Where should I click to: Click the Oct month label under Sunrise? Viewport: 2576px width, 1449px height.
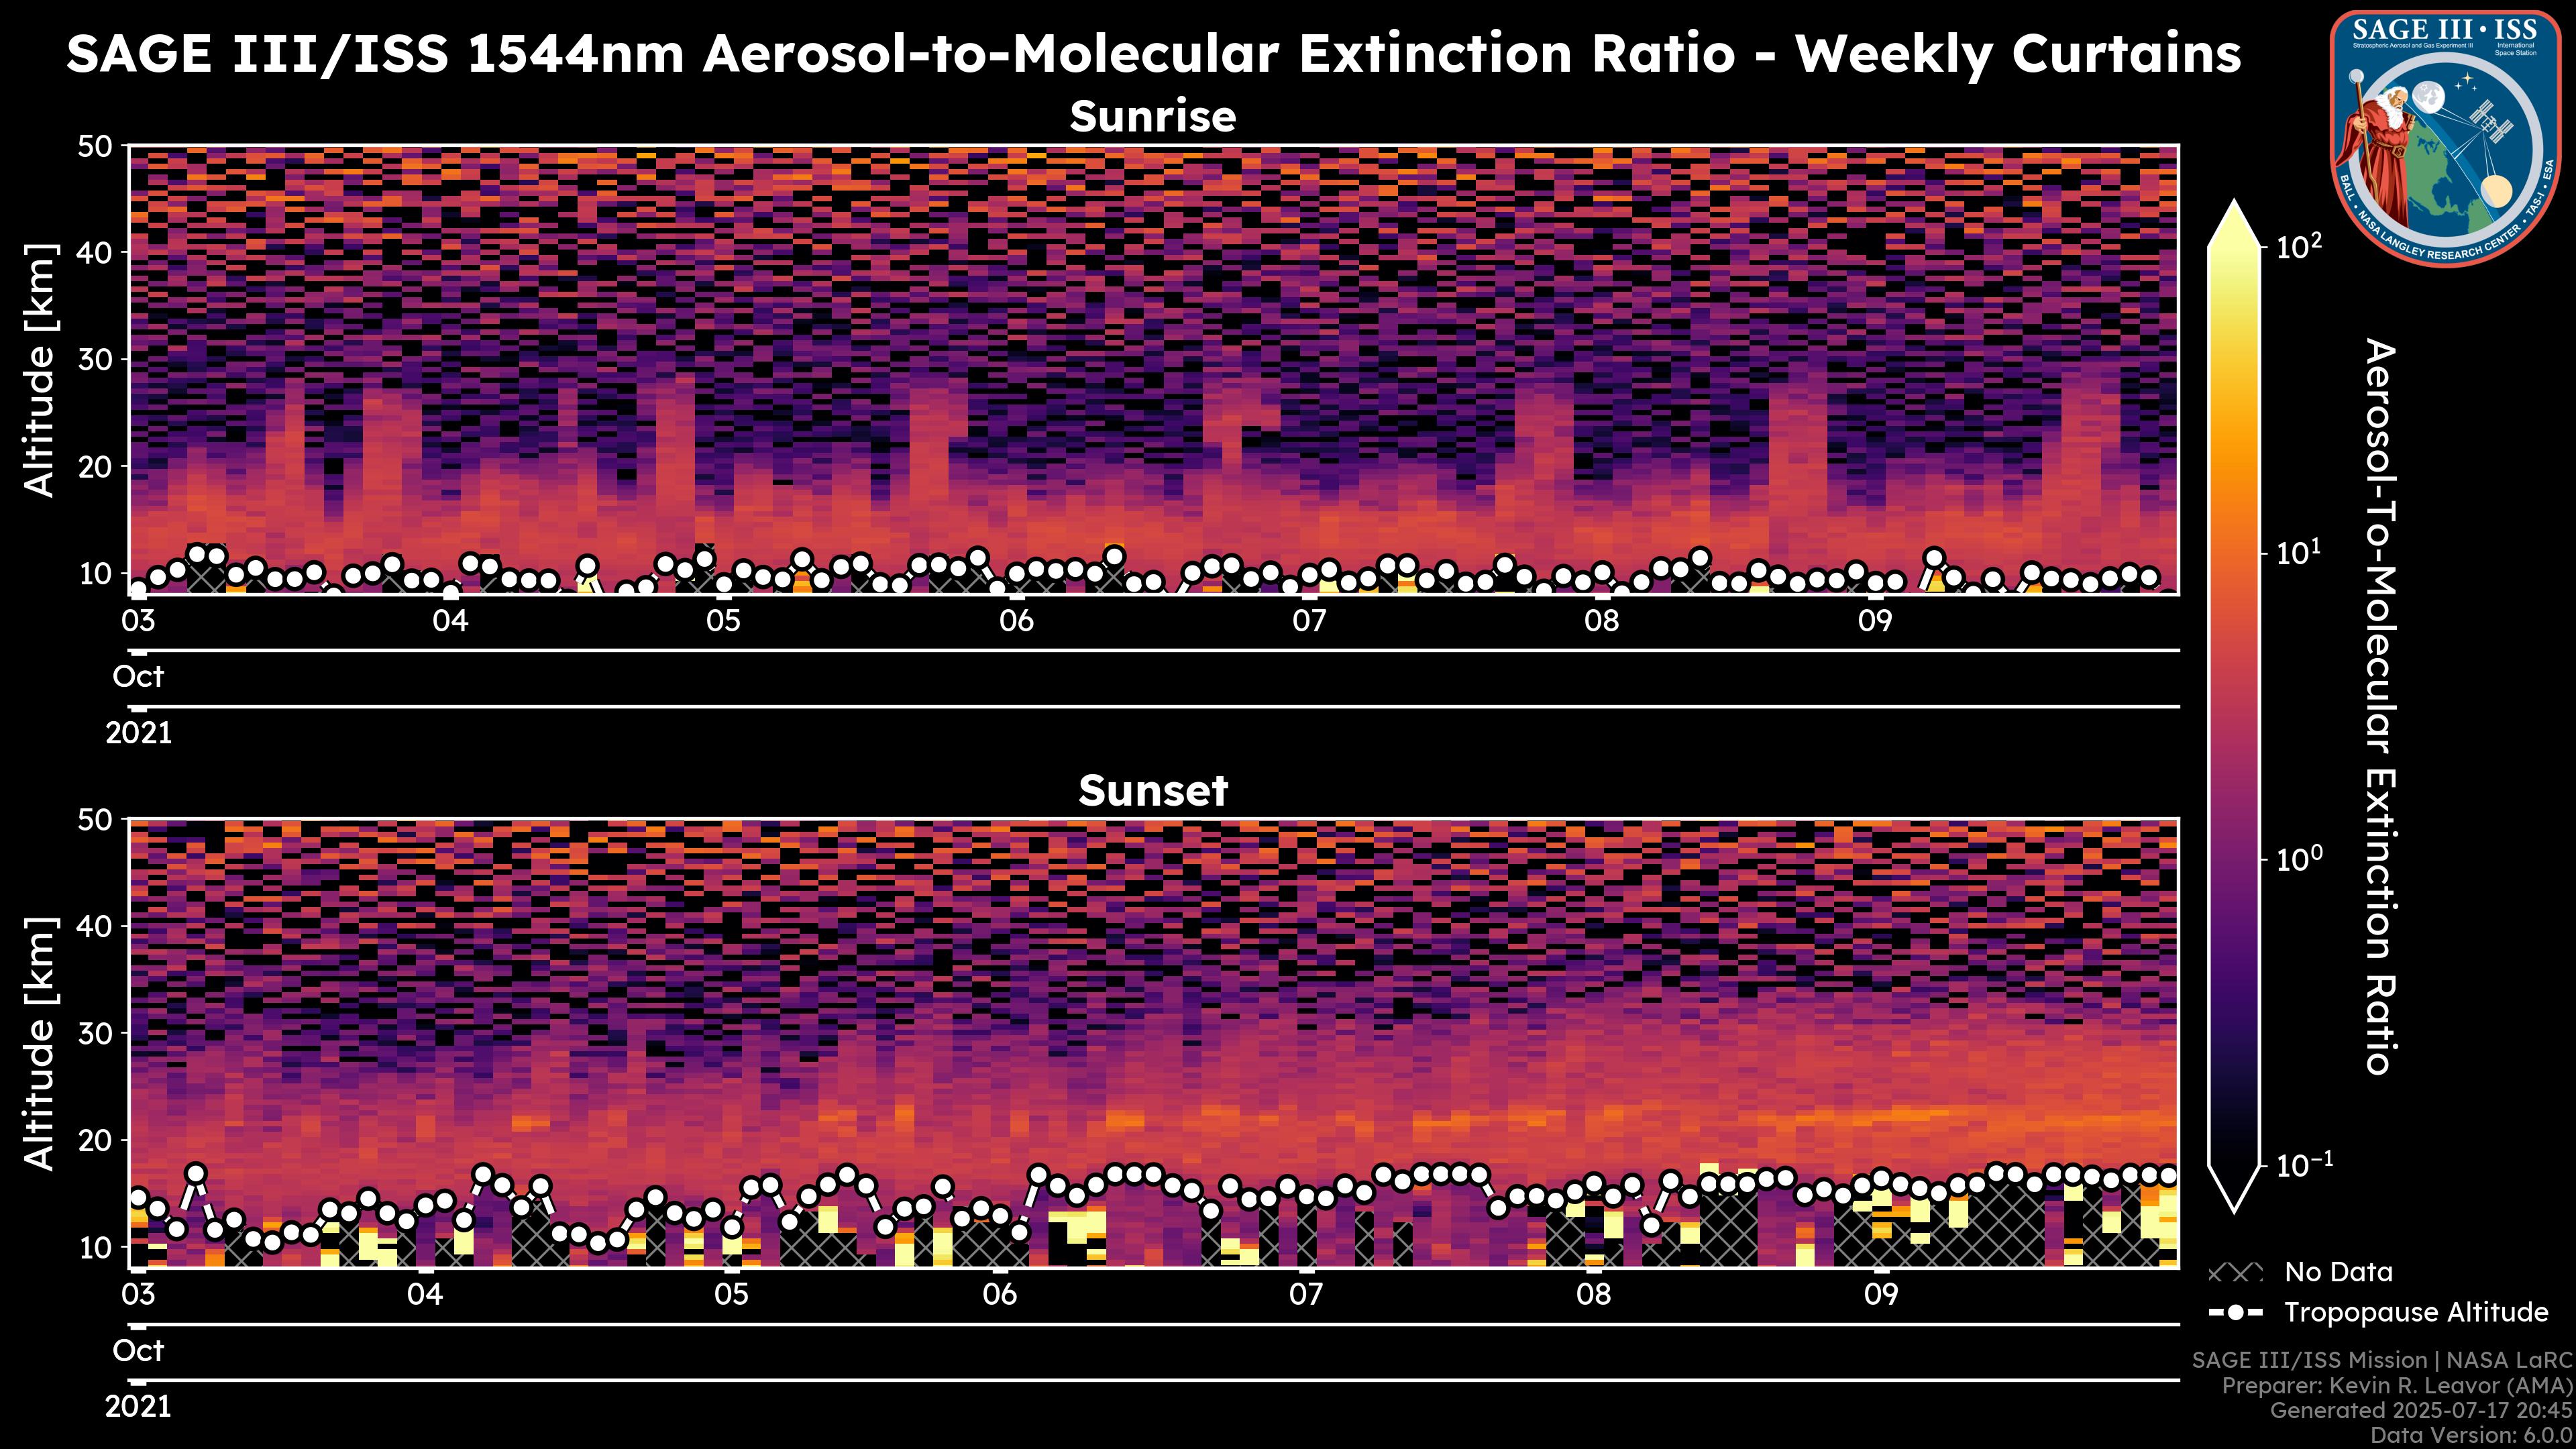tap(138, 677)
